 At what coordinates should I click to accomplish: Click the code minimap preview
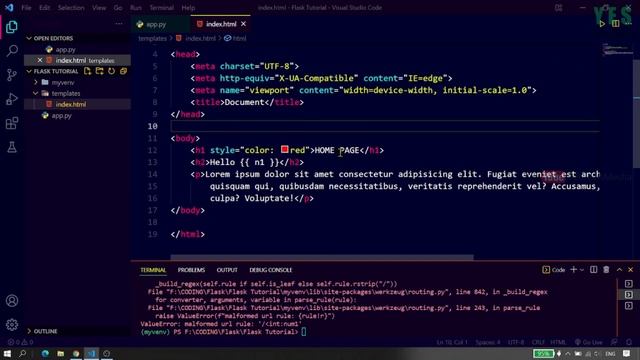[x=617, y=50]
